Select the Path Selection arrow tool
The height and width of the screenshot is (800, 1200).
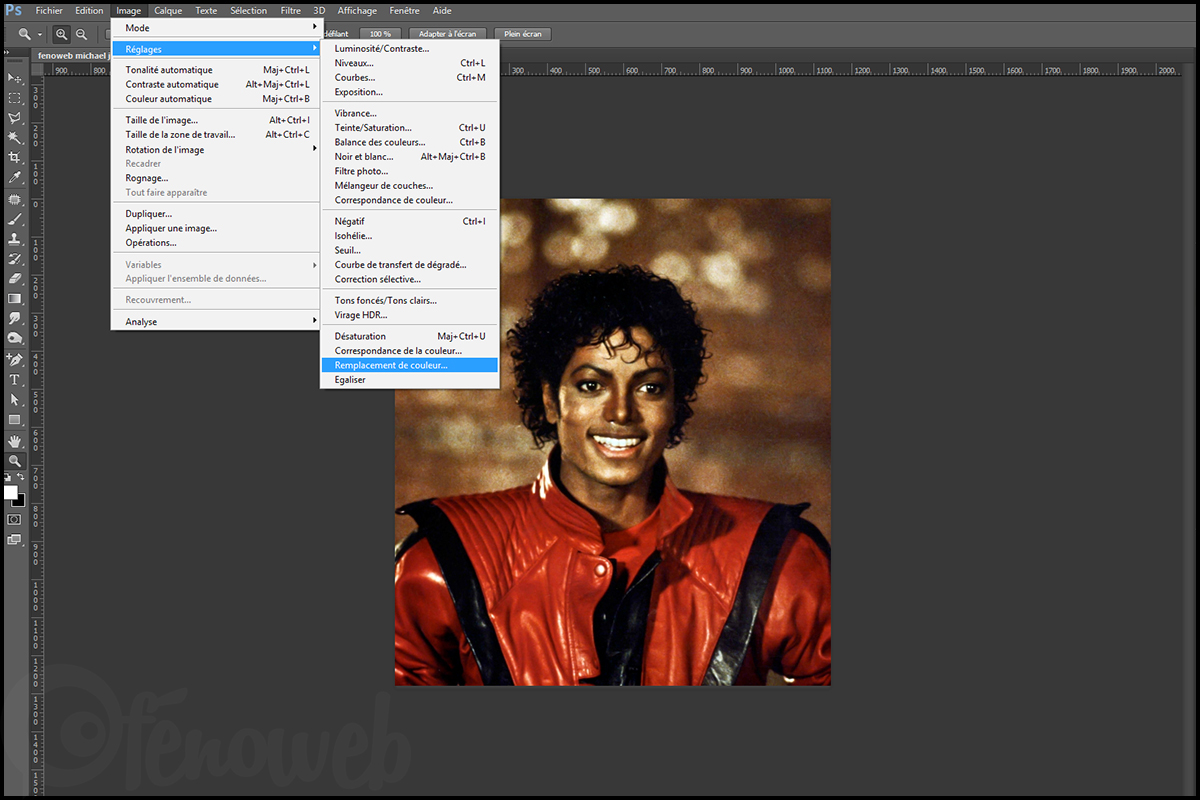pos(15,400)
